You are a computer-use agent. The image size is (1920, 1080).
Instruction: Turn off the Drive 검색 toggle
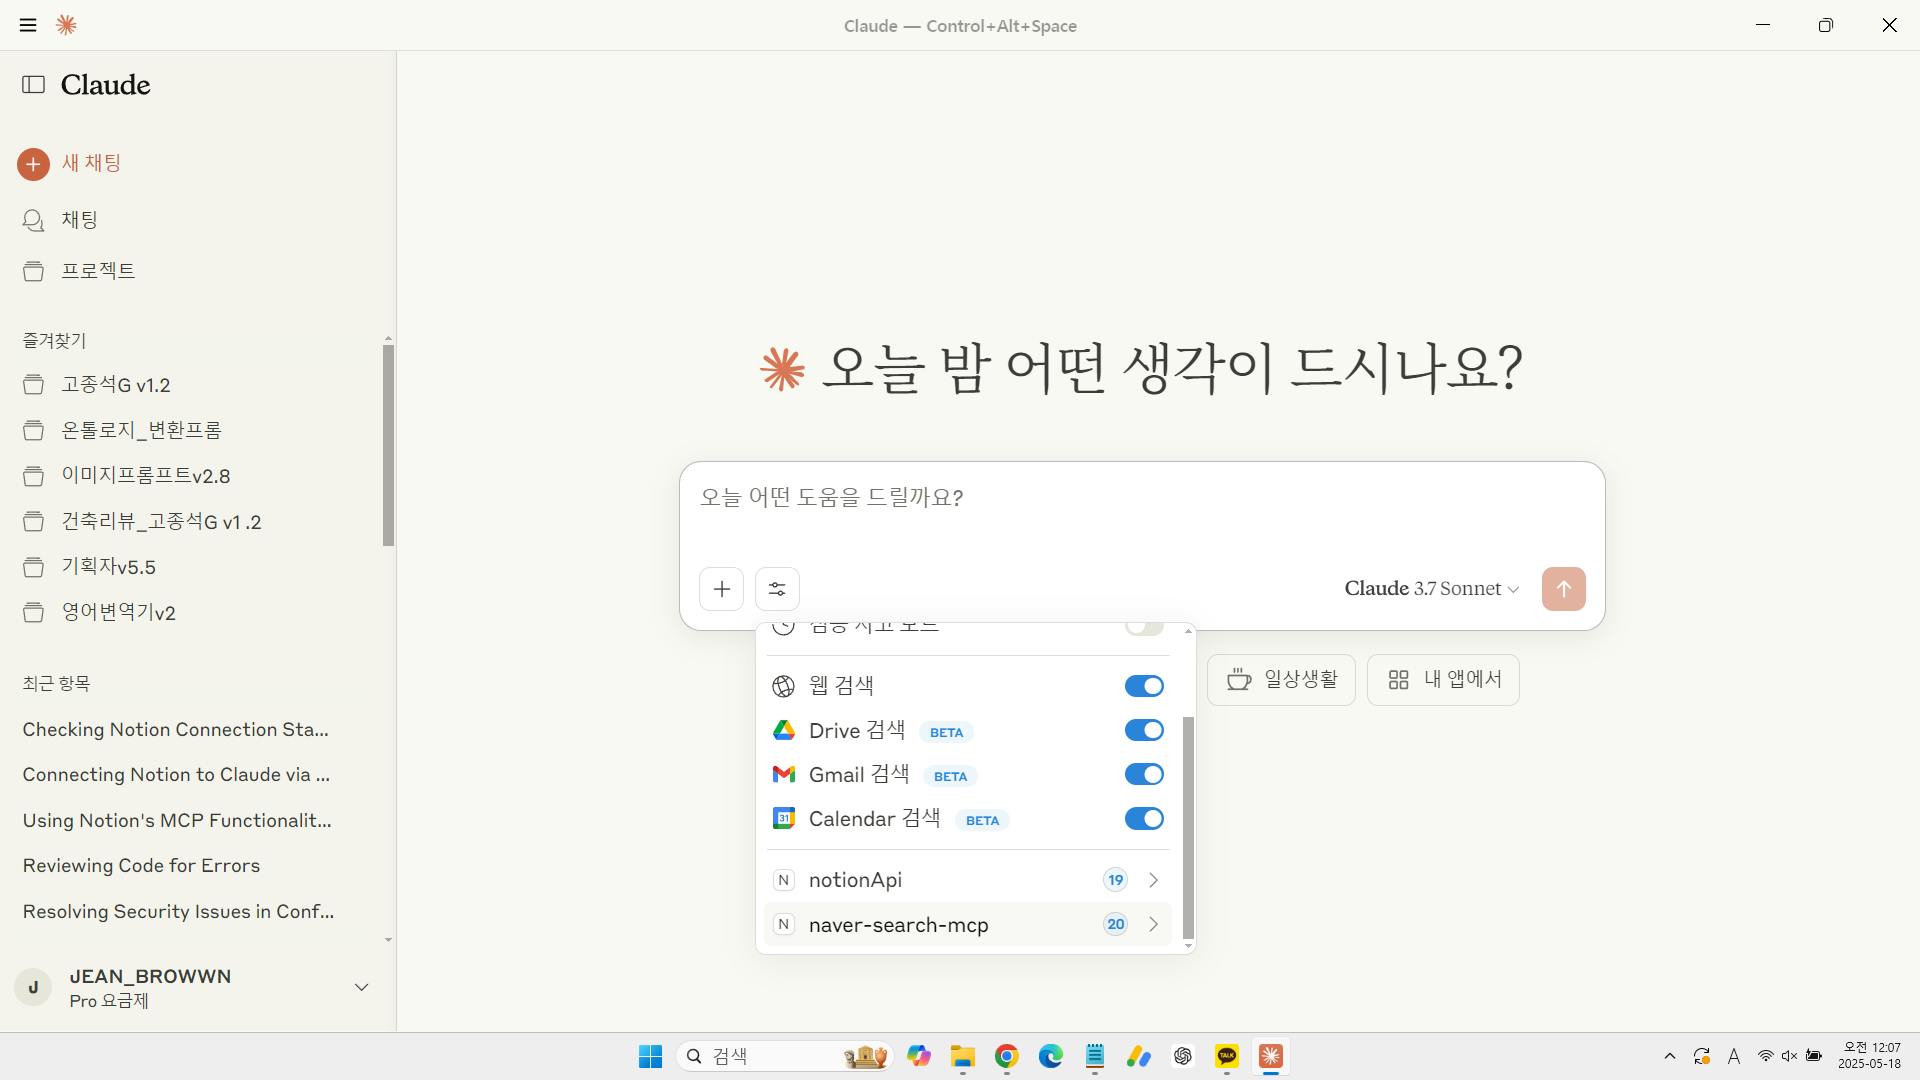coord(1143,731)
